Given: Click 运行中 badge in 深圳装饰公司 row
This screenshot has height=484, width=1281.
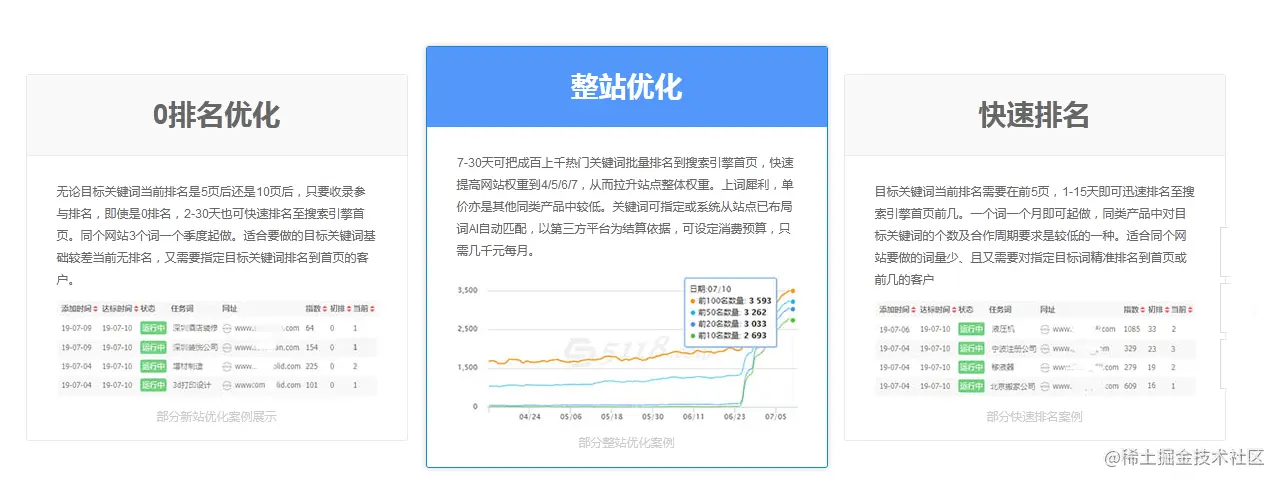Looking at the screenshot, I should point(153,347).
